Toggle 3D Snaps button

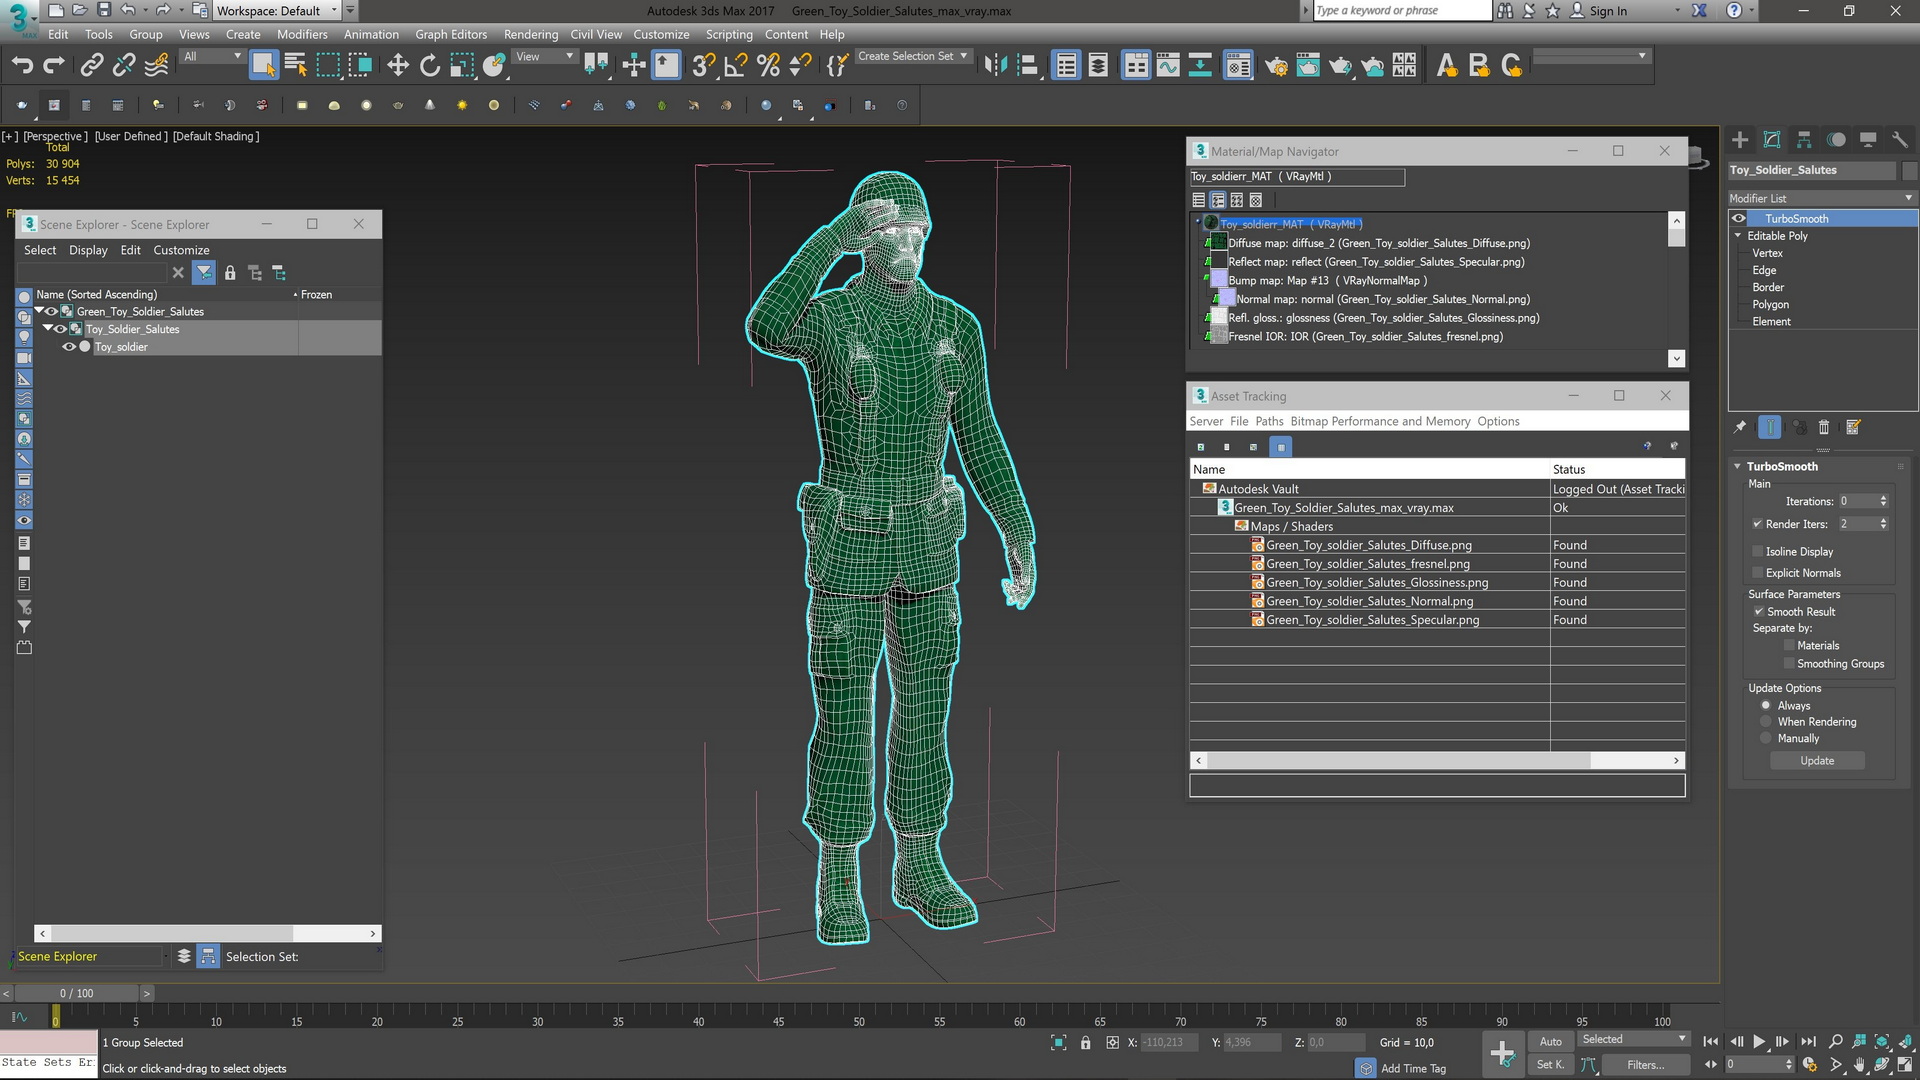click(703, 65)
